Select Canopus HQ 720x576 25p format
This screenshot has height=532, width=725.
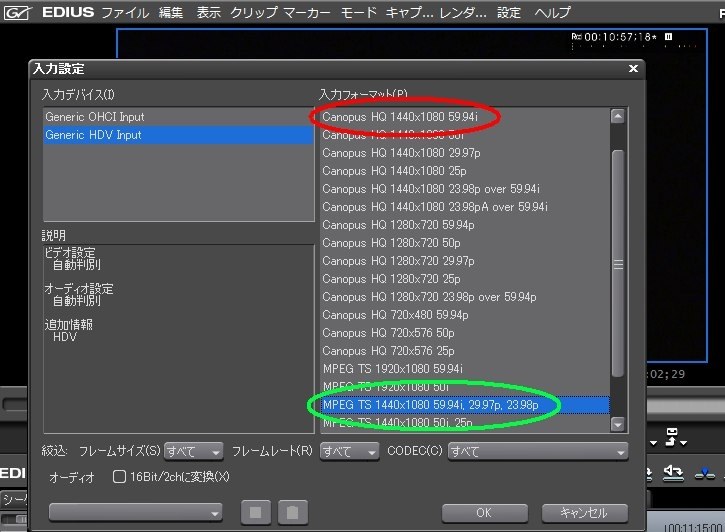tap(465, 351)
